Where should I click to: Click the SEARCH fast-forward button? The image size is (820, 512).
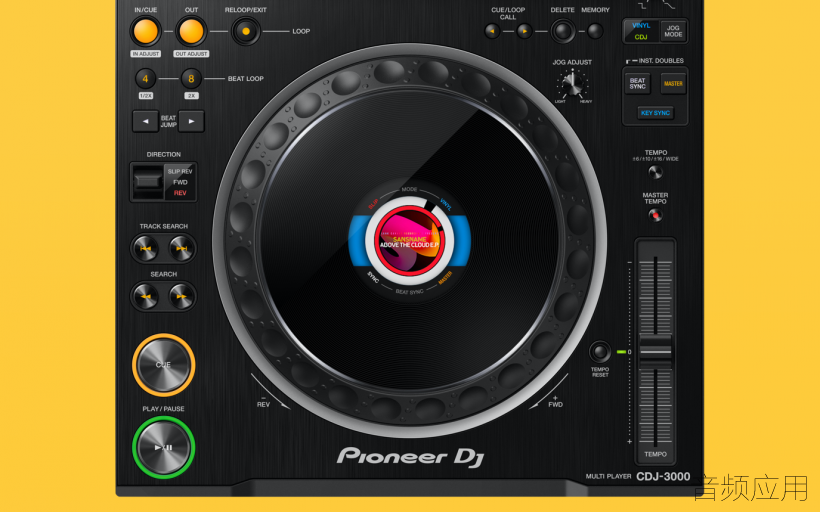point(181,297)
